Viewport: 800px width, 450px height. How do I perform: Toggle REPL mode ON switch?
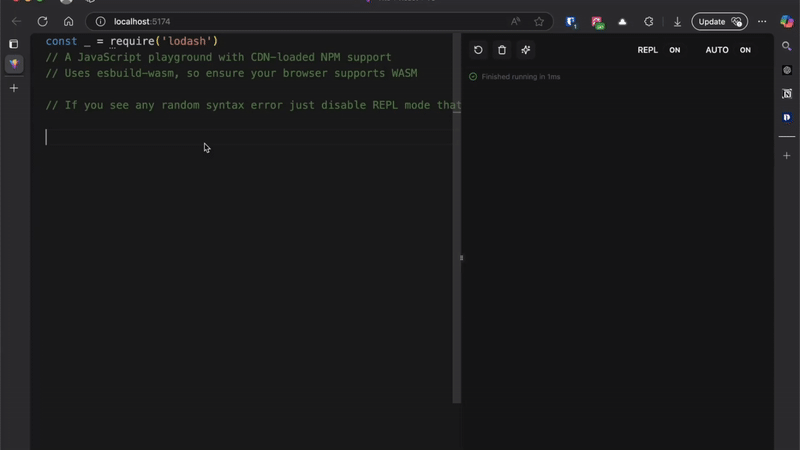674,50
